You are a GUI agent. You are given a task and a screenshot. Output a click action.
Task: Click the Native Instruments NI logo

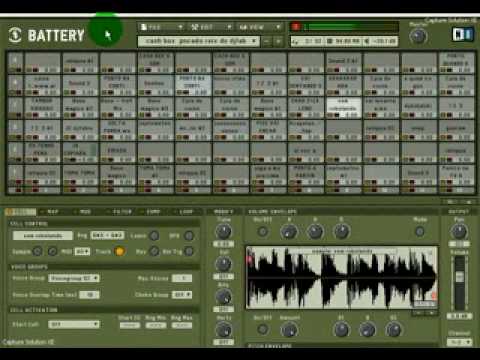[x=463, y=35]
